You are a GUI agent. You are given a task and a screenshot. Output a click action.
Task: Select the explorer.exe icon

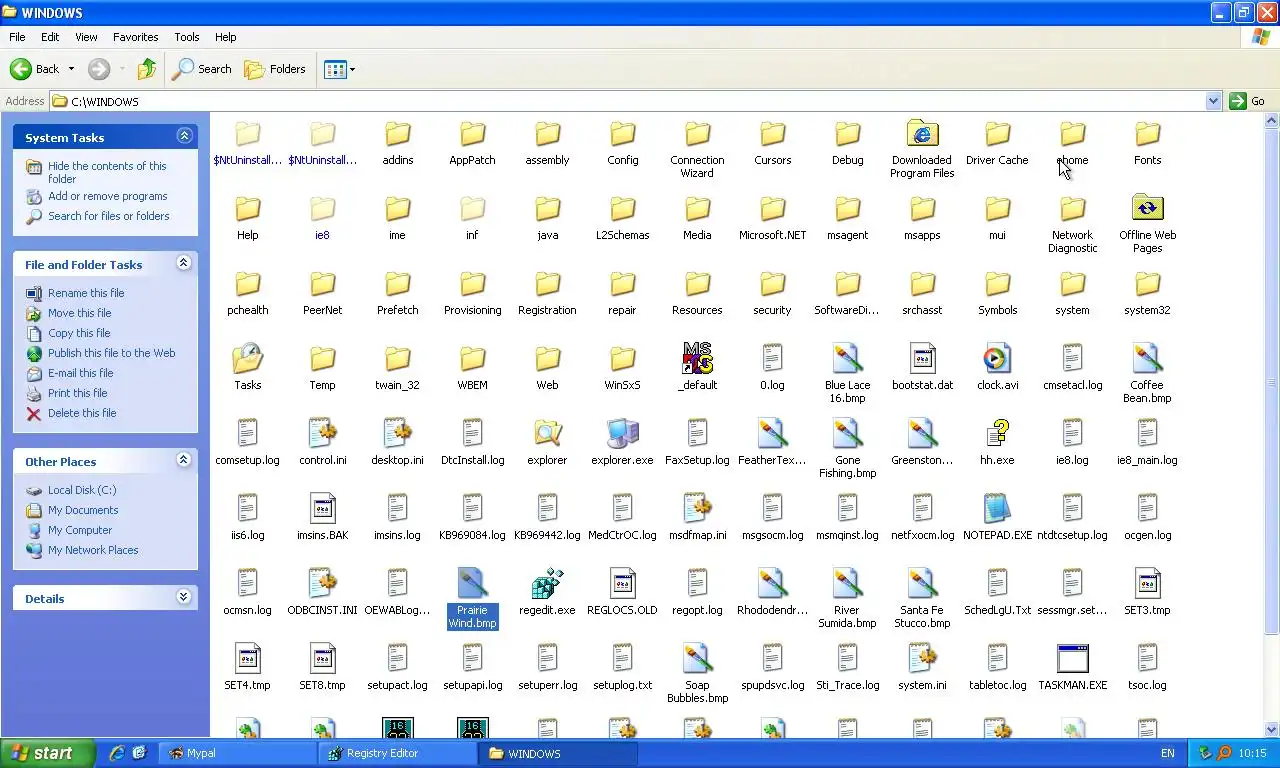pos(622,433)
